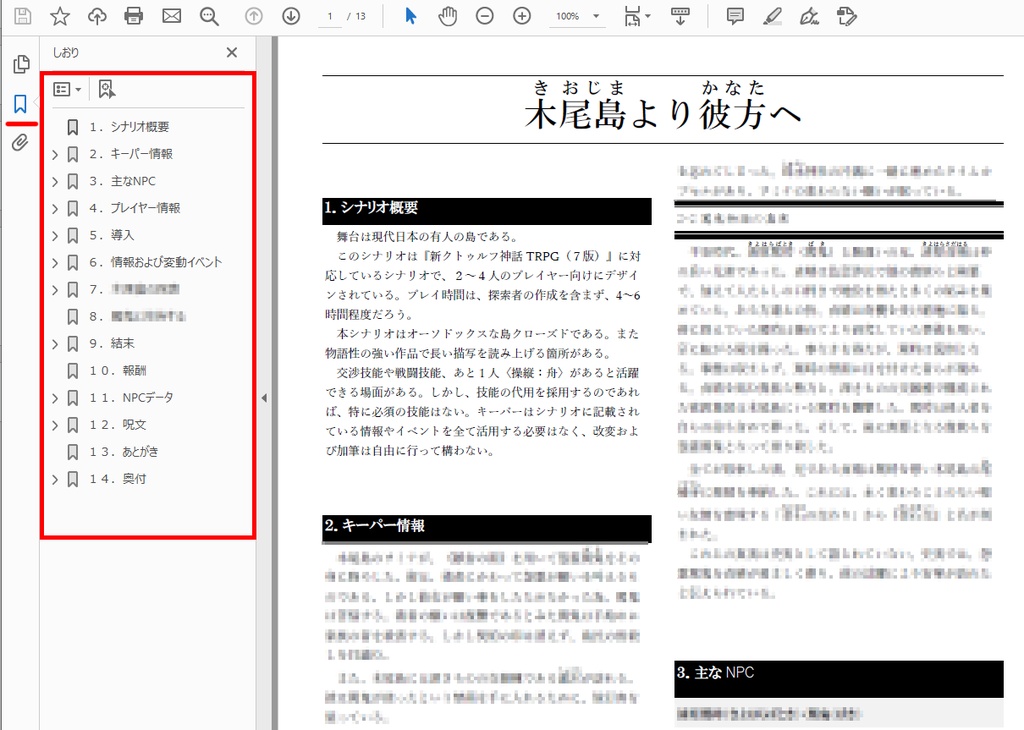The width and height of the screenshot is (1024, 730).
Task: Go to the next page
Action: (x=291, y=16)
